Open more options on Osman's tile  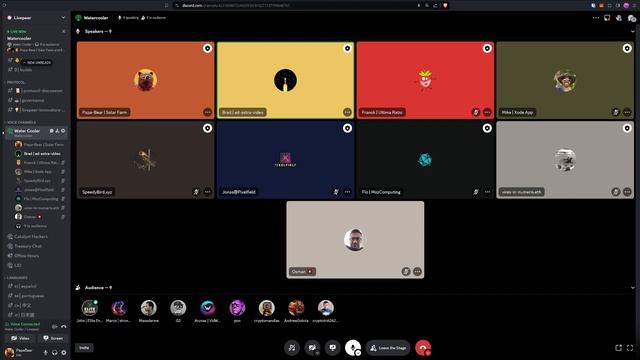tap(417, 271)
